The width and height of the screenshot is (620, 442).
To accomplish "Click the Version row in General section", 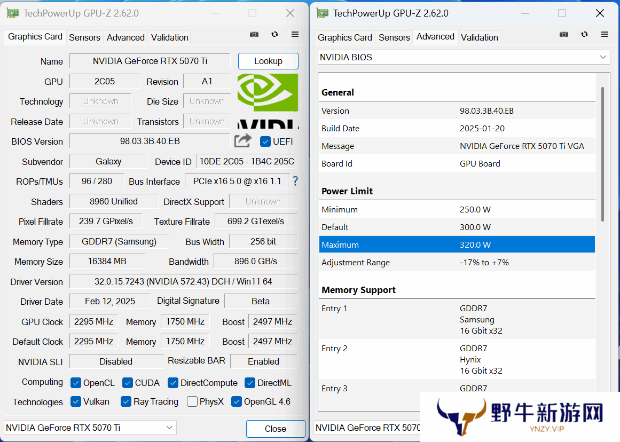I will tap(457, 111).
